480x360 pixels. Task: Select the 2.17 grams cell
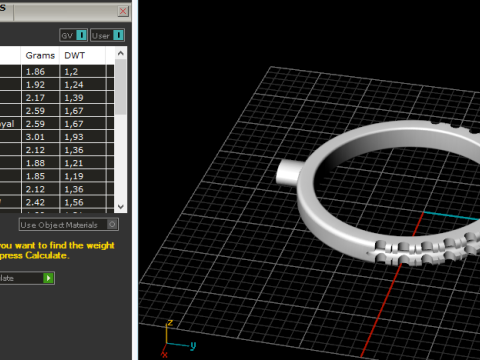(40, 98)
